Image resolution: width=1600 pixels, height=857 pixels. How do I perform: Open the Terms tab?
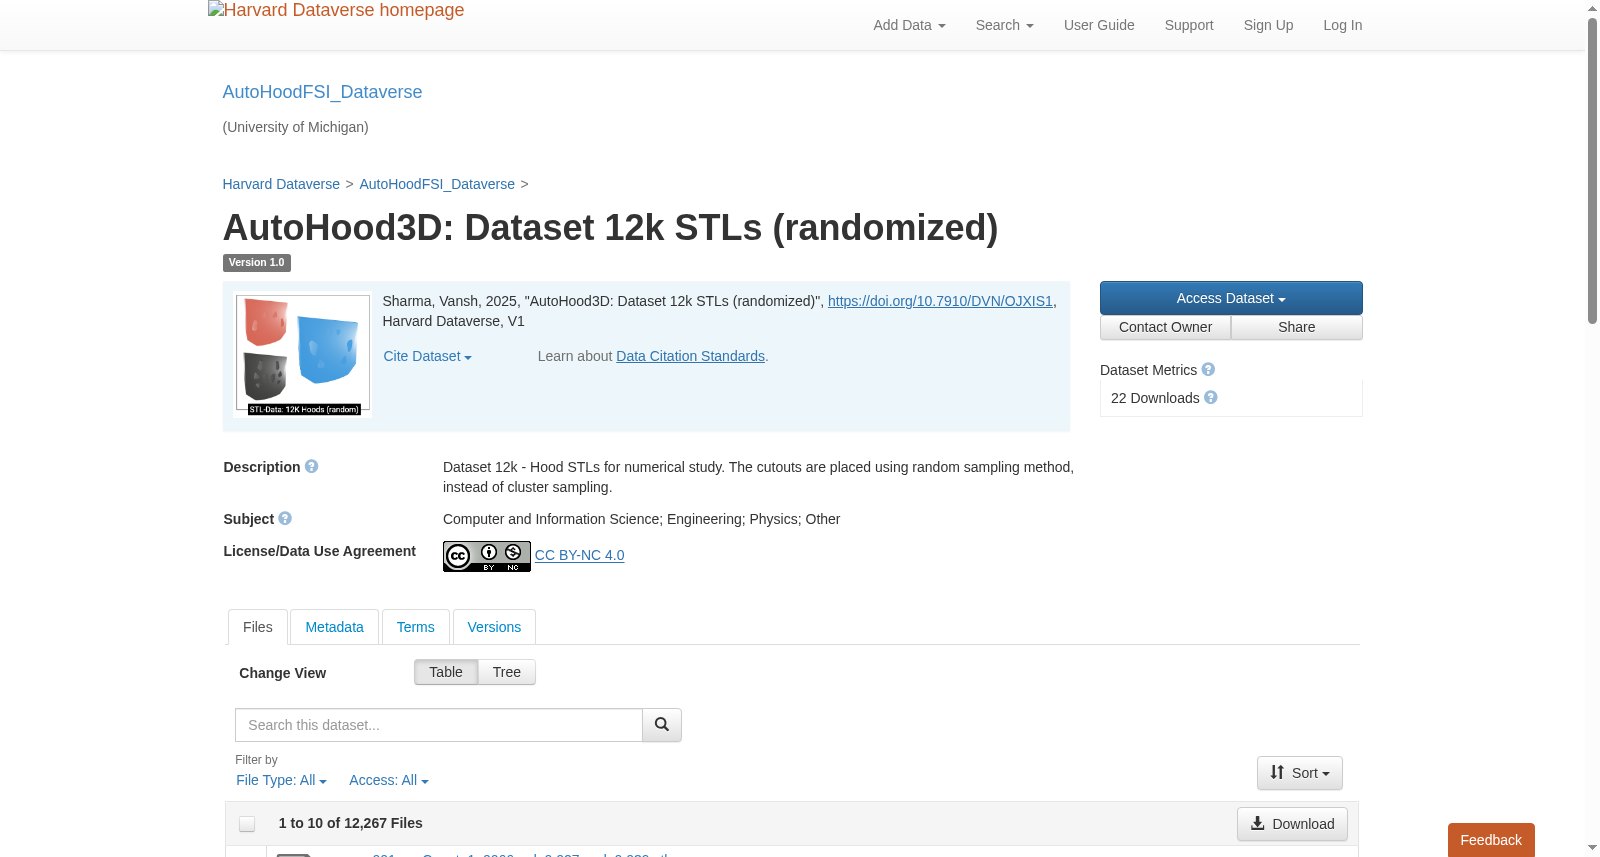tap(416, 627)
